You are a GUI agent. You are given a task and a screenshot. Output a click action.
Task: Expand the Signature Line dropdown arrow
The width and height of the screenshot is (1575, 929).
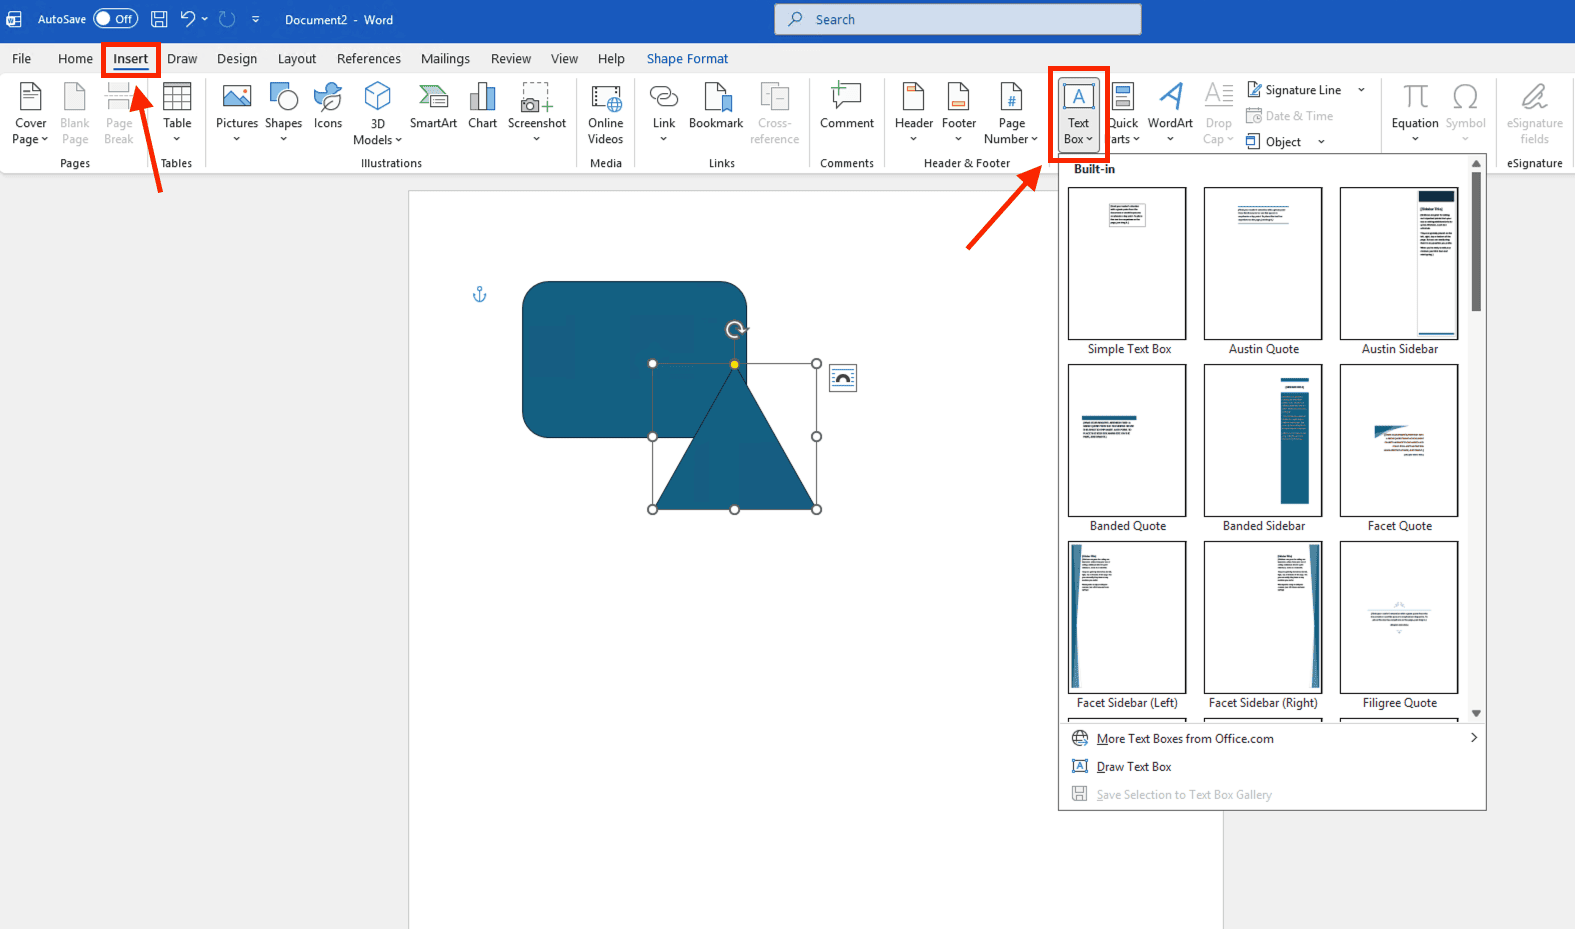click(x=1361, y=90)
